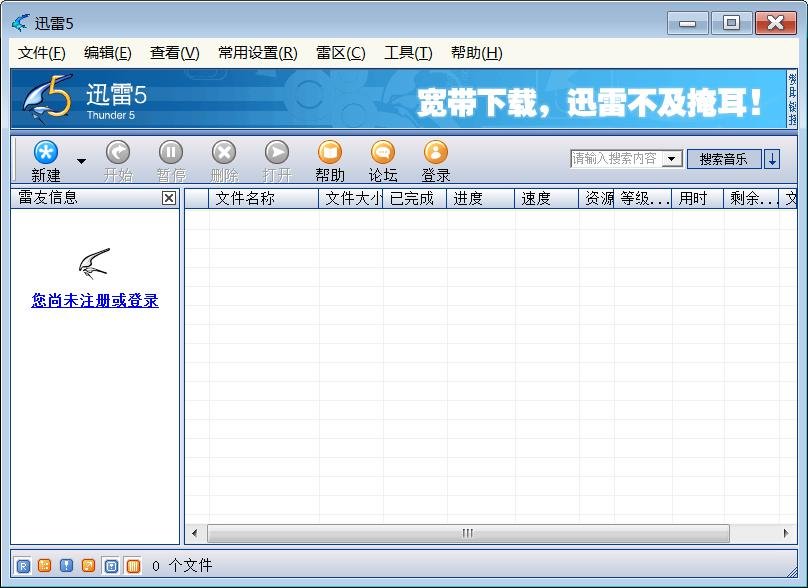Click the 0 个文件 status text
This screenshot has height=588, width=808.
point(182,566)
